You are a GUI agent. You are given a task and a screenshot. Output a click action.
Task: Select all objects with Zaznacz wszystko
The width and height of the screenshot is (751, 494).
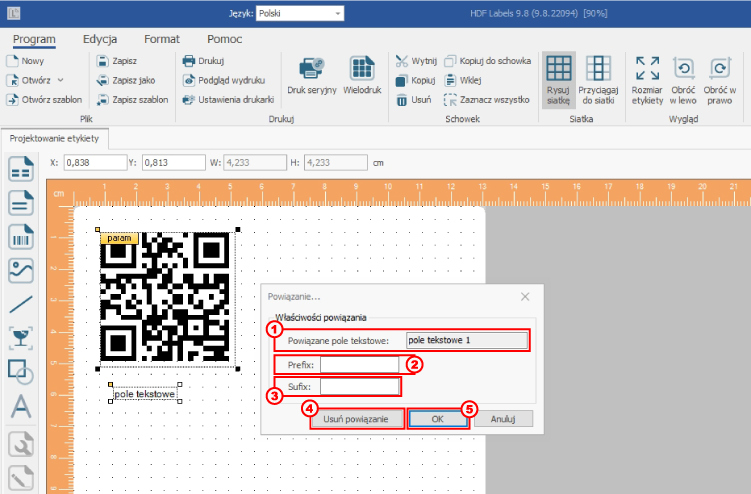(x=486, y=100)
